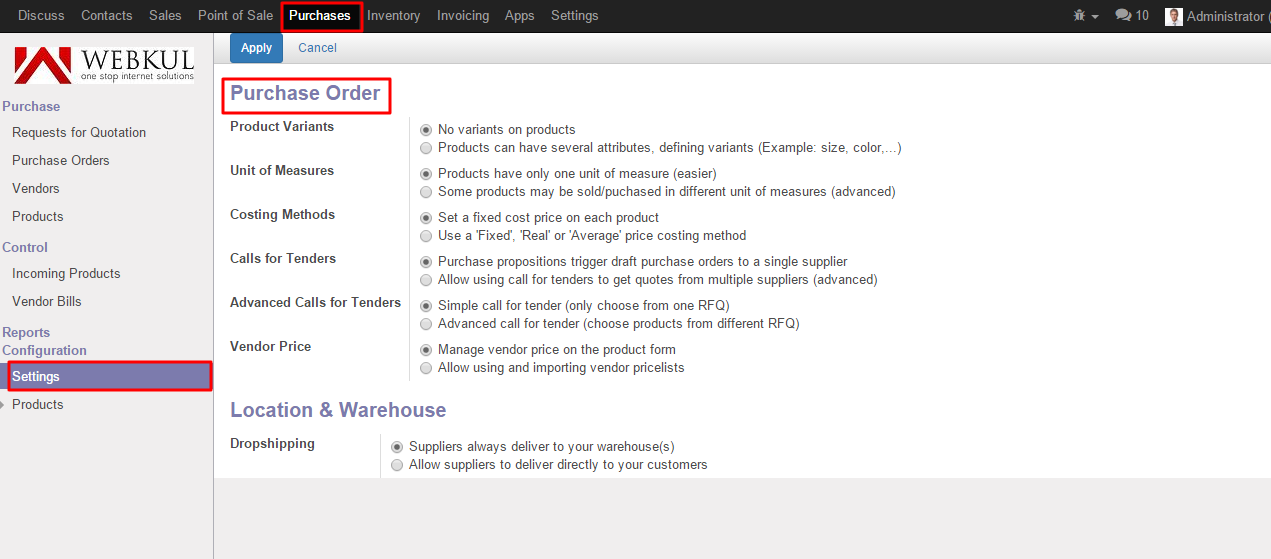Image resolution: width=1271 pixels, height=559 pixels.
Task: Select 'Products can have several attributes' option
Action: tap(427, 148)
